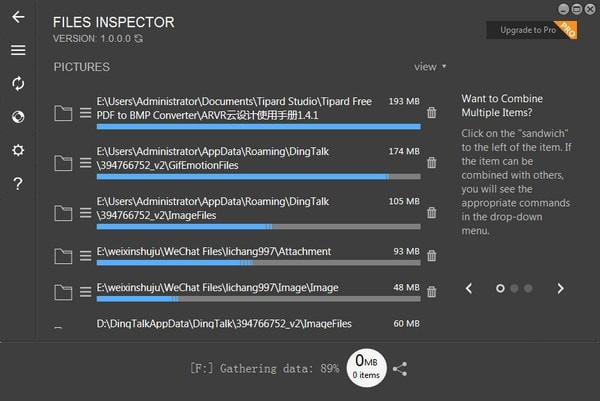
Task: Go to next tip with right arrow
Action: pyautogui.click(x=560, y=288)
